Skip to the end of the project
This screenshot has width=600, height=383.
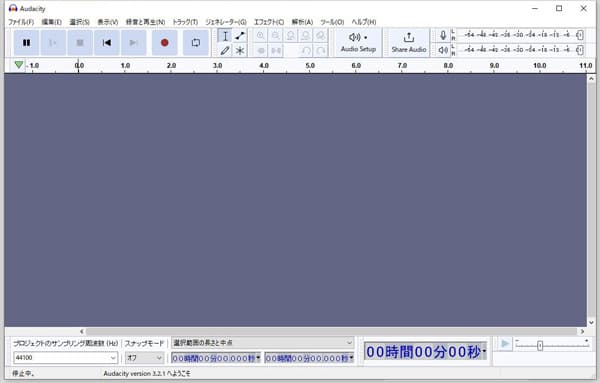[x=134, y=42]
